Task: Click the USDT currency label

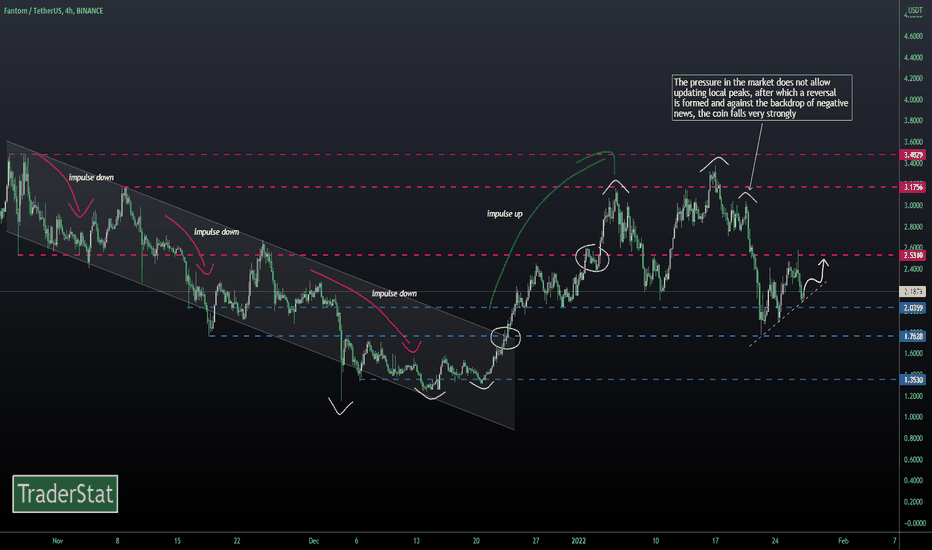Action: coord(915,11)
